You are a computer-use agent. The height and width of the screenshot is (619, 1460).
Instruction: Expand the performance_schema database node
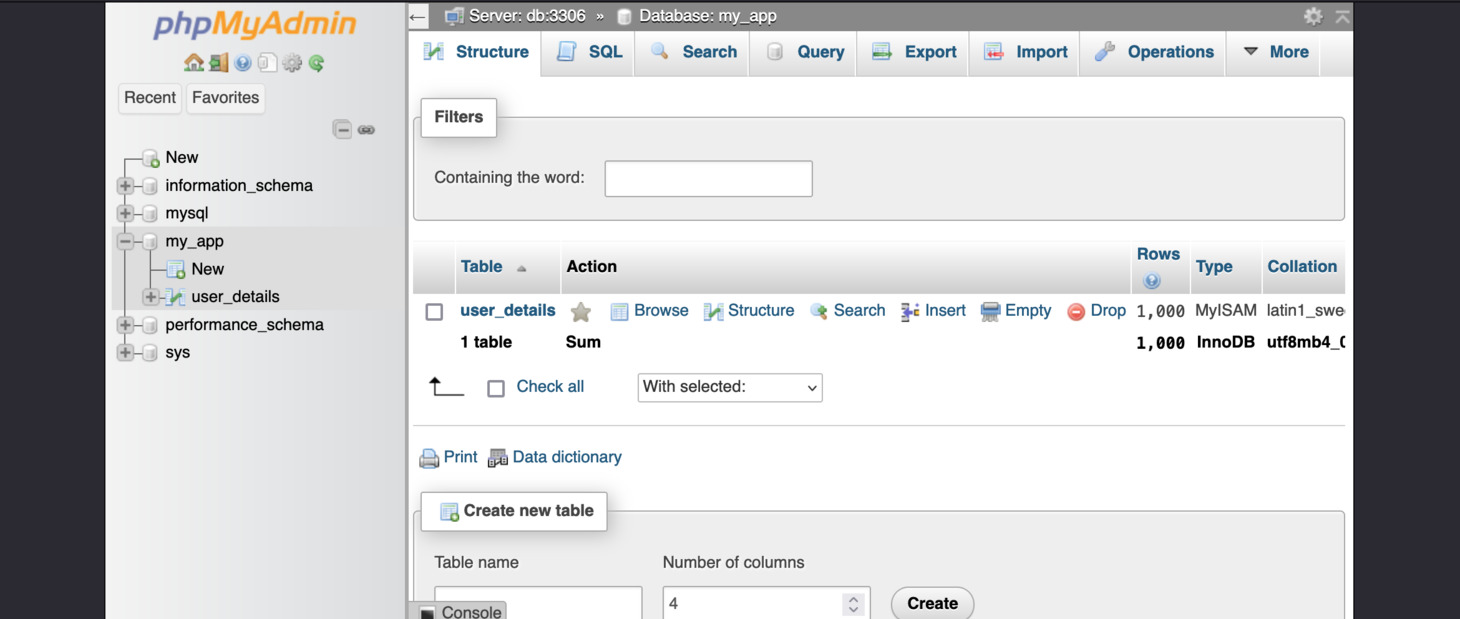(x=125, y=325)
